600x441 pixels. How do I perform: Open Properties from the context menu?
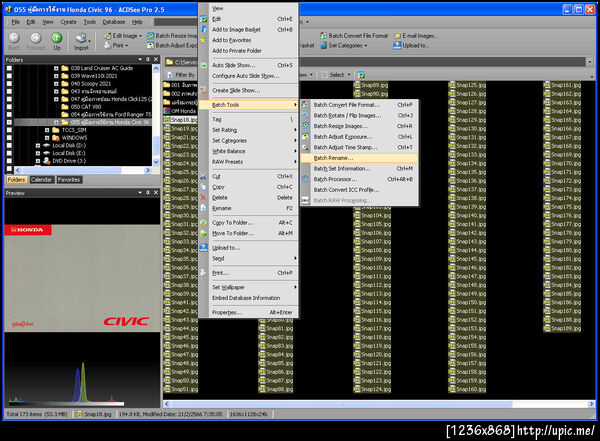(249, 312)
